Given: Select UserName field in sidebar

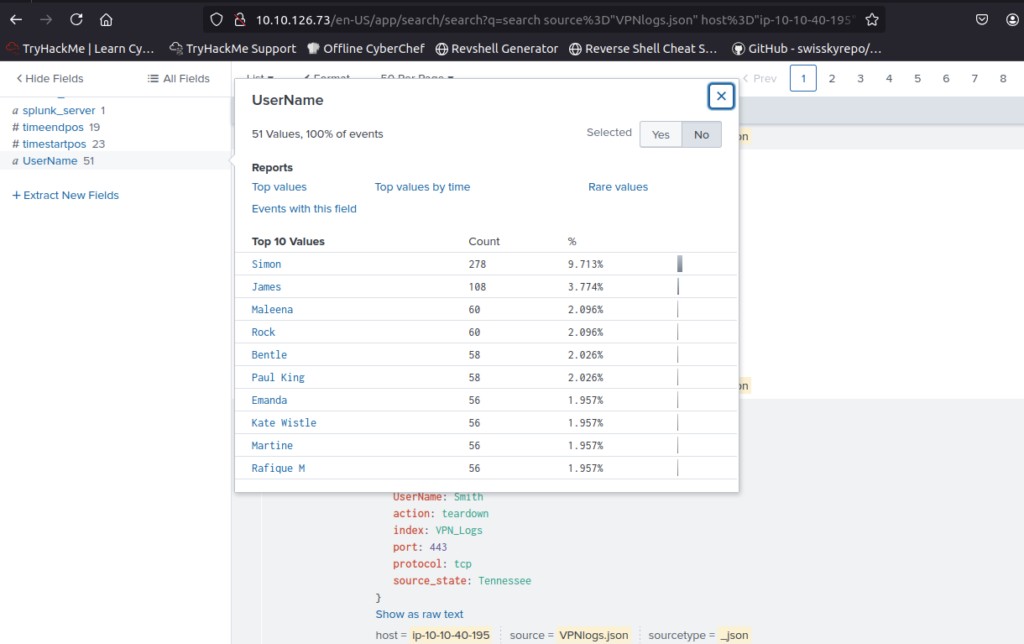Looking at the screenshot, I should pos(50,161).
